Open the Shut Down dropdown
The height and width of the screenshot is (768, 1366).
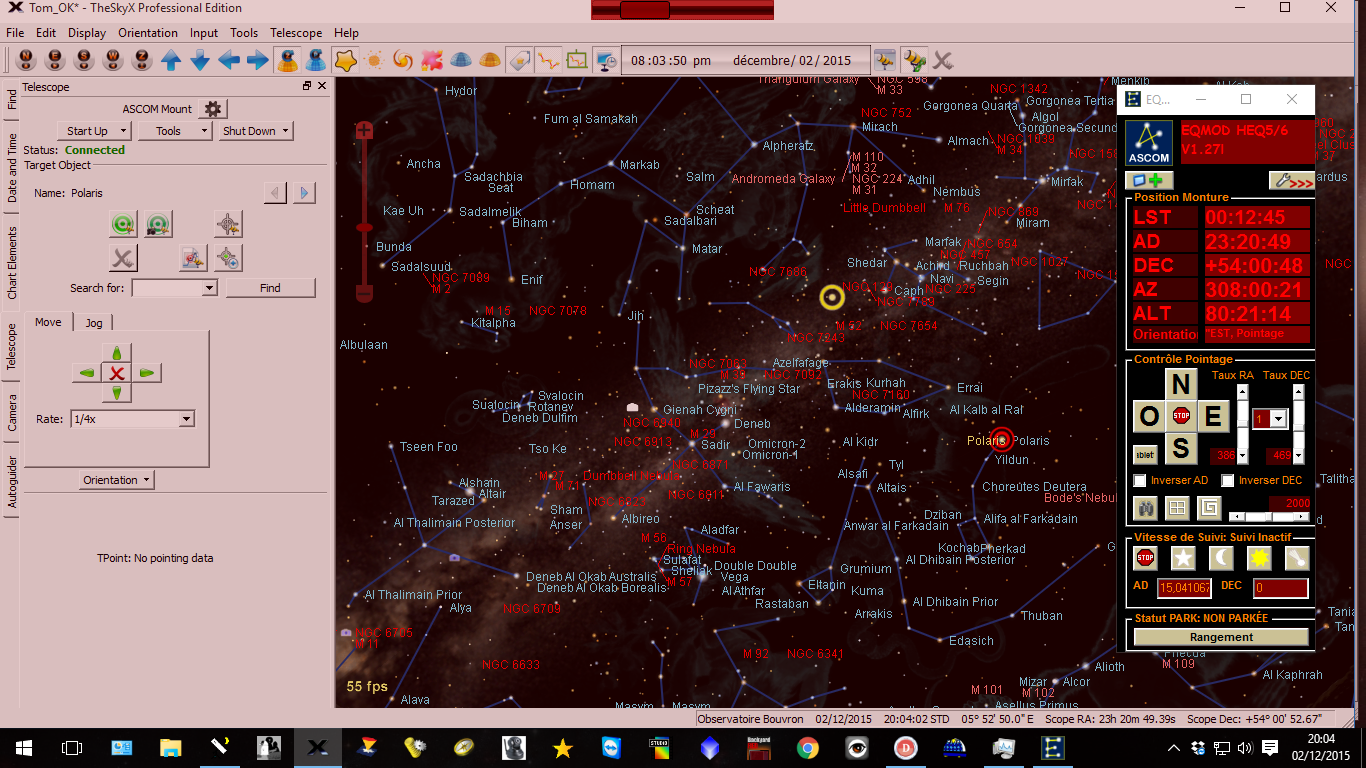[256, 131]
